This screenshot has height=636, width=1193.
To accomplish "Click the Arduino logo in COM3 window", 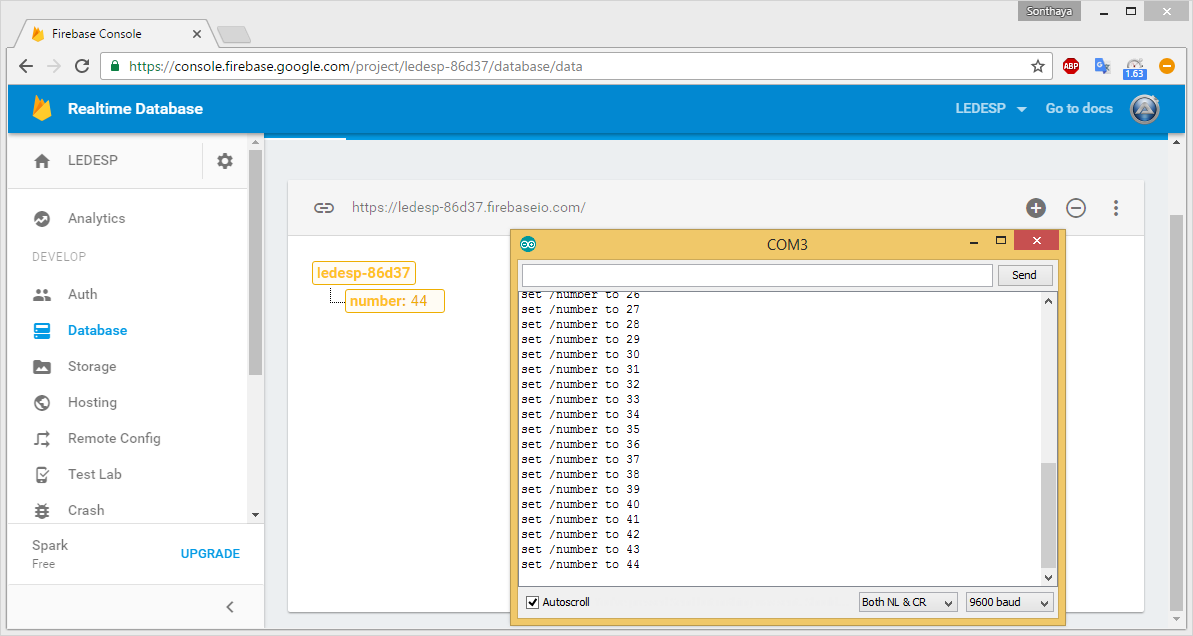I will [x=528, y=244].
